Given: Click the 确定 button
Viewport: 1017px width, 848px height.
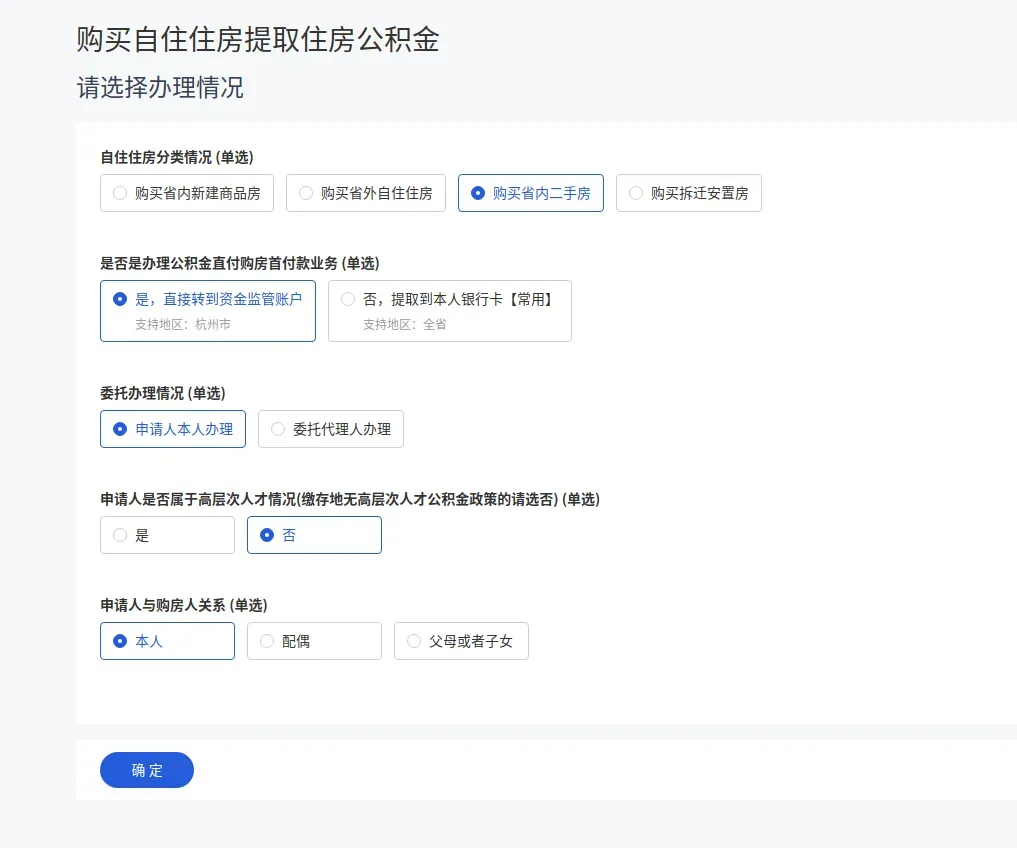Looking at the screenshot, I should 147,770.
